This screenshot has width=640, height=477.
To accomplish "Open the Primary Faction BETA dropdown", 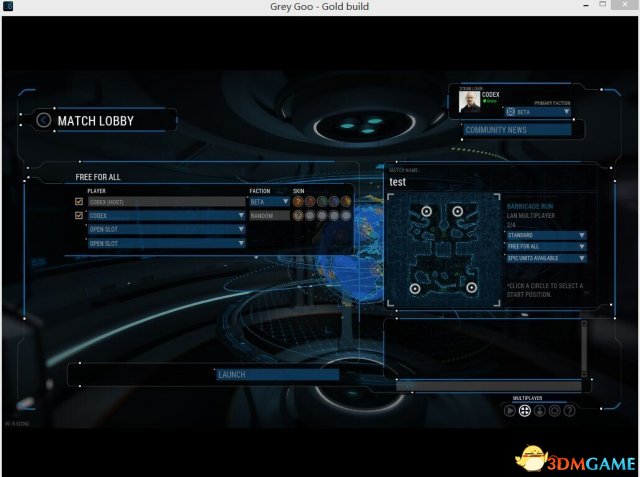I will tap(538, 112).
